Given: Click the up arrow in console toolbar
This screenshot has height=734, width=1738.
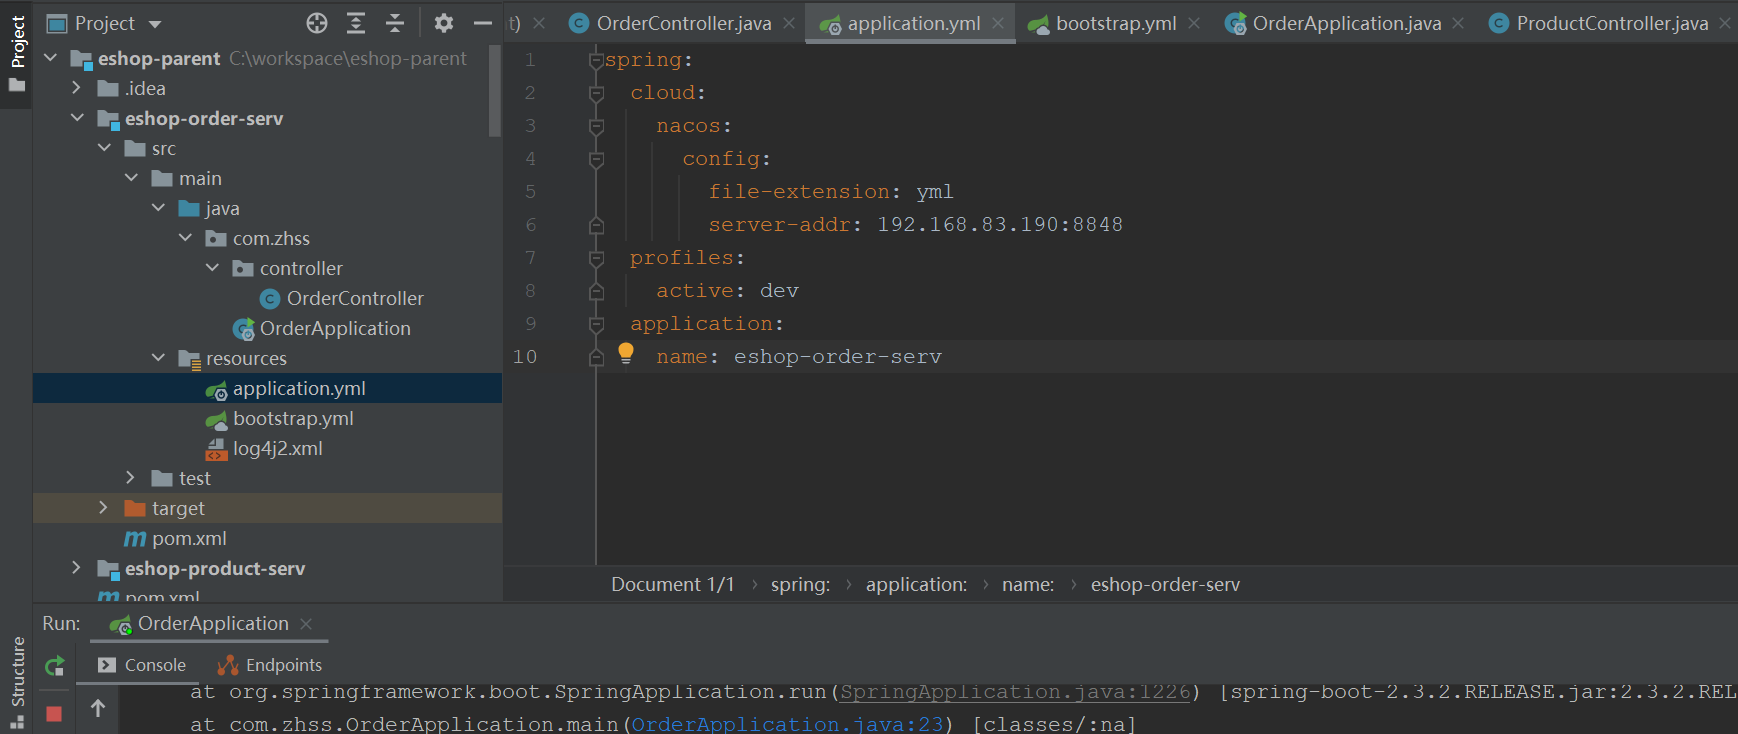Looking at the screenshot, I should click(98, 708).
